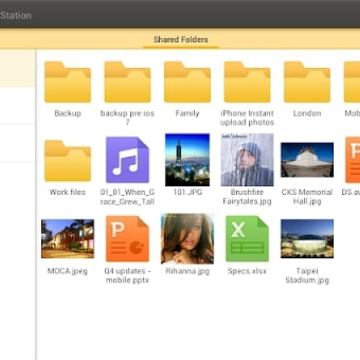Screen dimensions: 360x360
Task: Click the 'CKS Memorial Hall.jpg' file name
Action: click(307, 197)
